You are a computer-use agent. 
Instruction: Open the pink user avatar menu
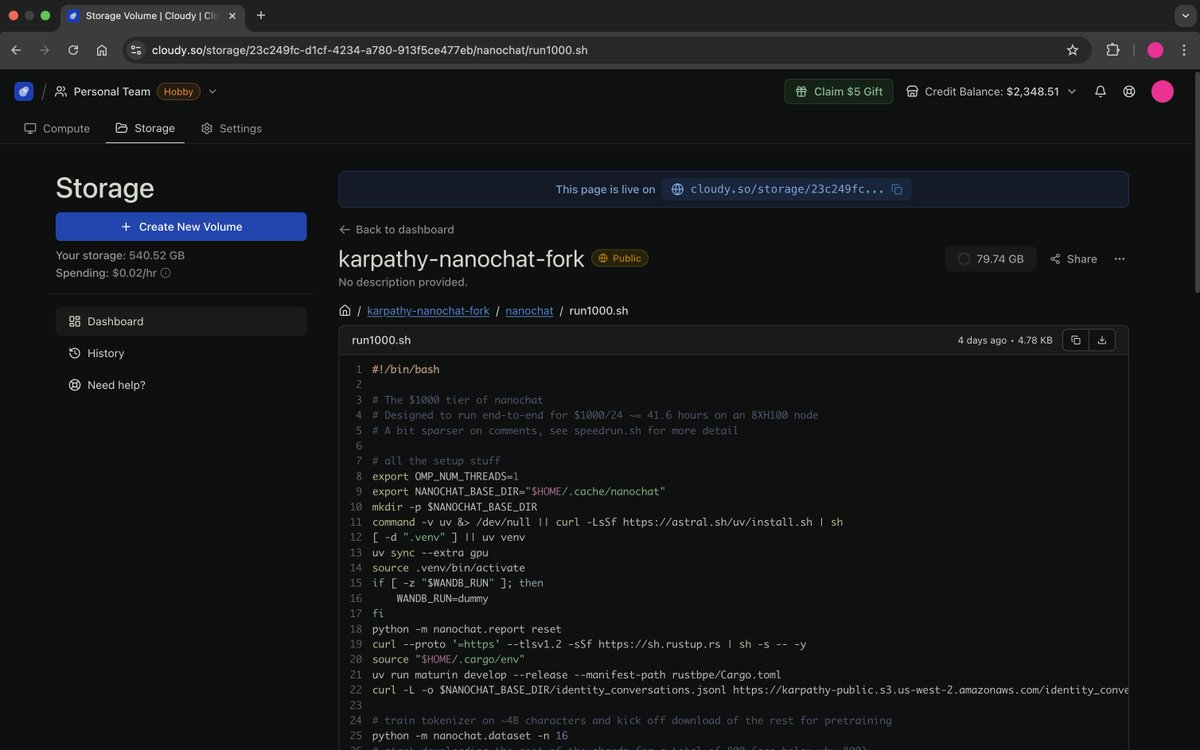(x=1162, y=91)
